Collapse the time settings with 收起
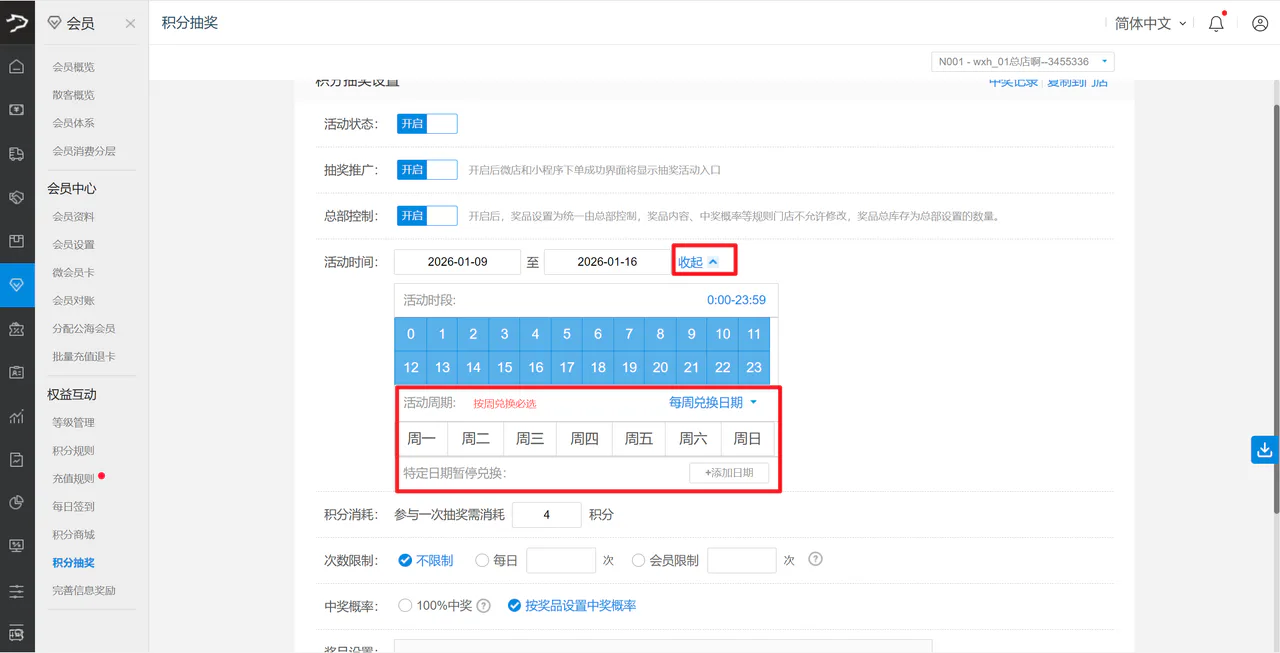Viewport: 1280px width, 653px height. click(698, 262)
